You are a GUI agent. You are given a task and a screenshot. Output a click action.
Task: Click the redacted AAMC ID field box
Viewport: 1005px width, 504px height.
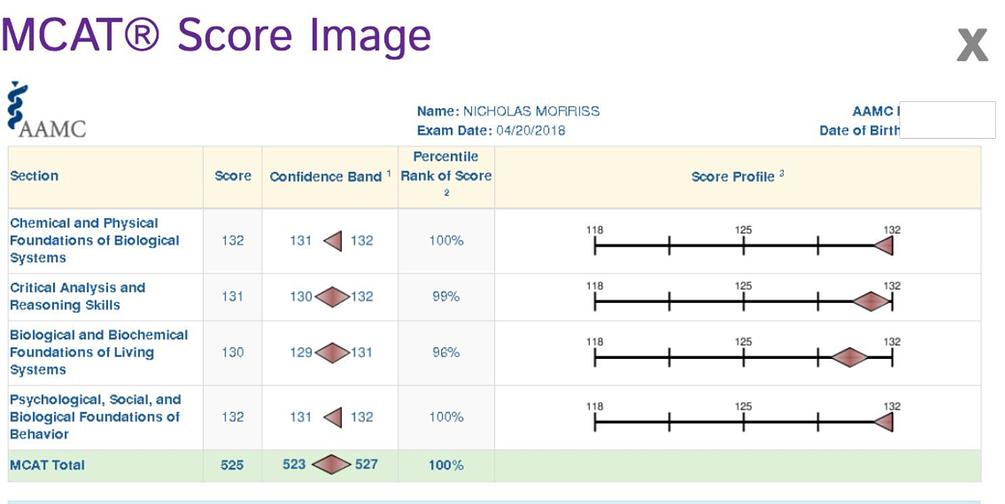(947, 120)
